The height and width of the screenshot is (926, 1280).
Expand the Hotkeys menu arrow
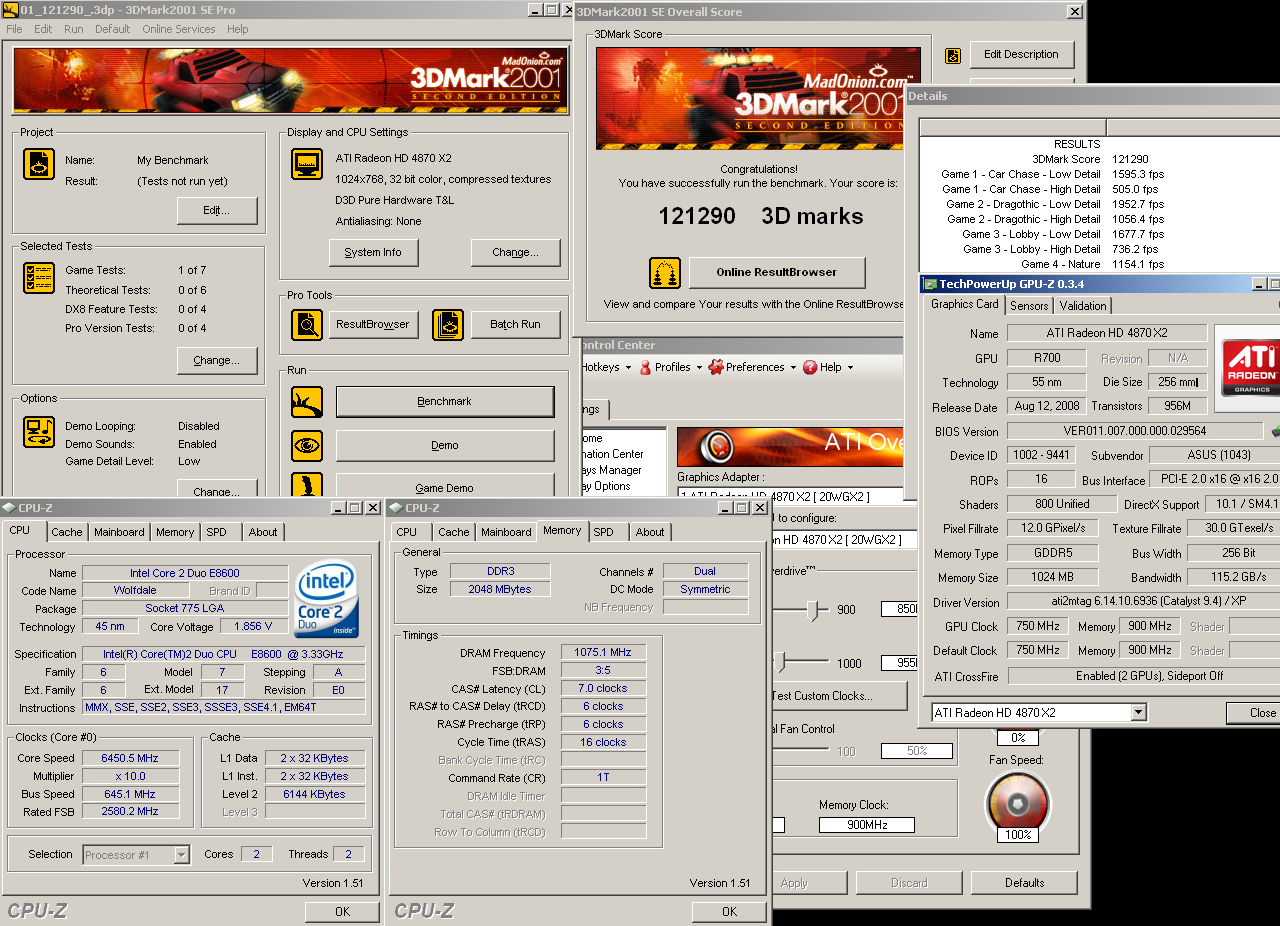click(628, 367)
